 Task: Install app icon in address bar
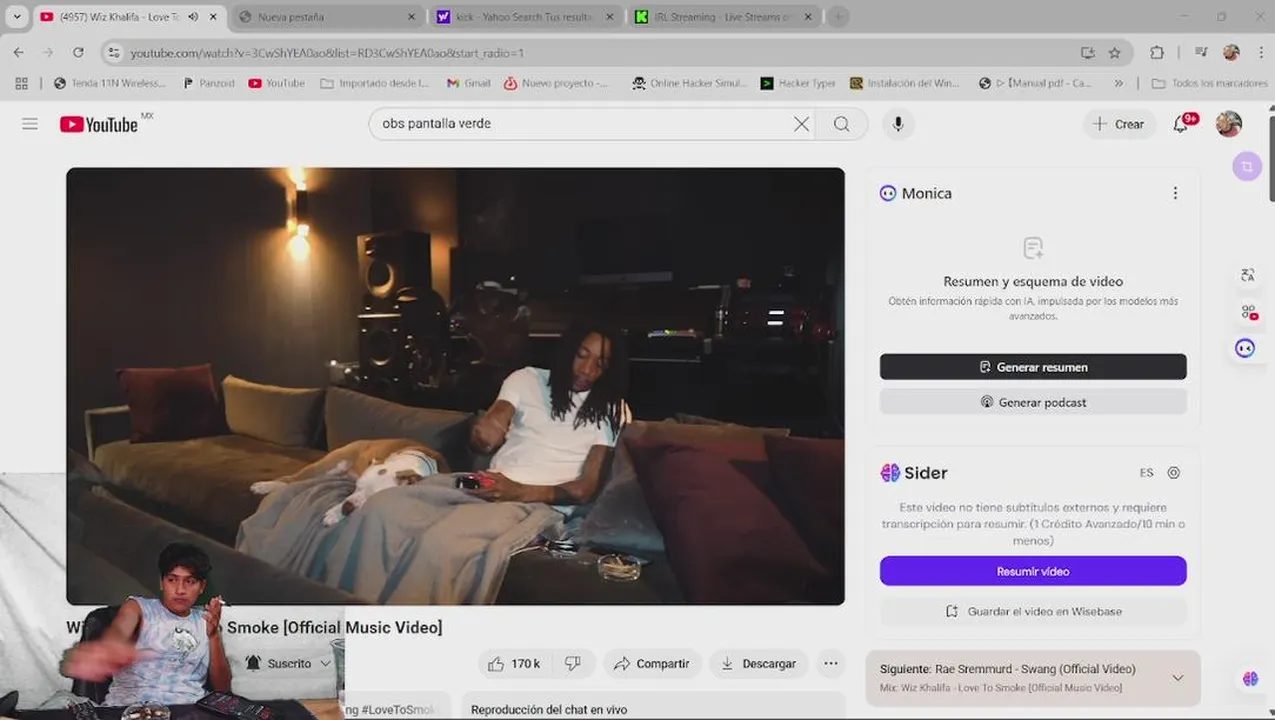tap(1088, 53)
